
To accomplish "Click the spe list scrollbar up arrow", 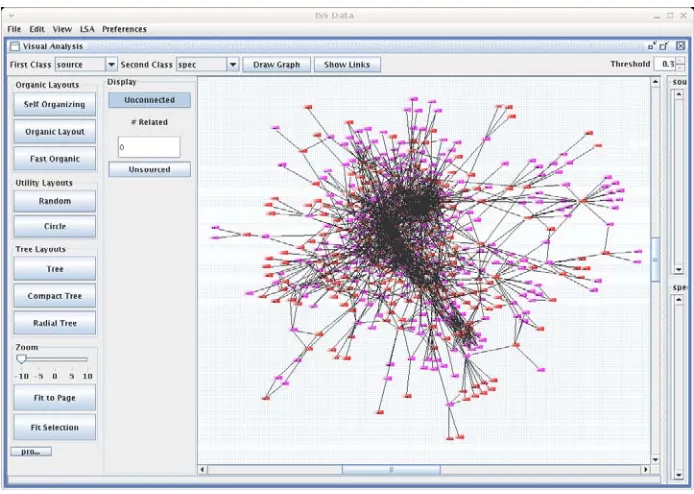I will pos(679,299).
